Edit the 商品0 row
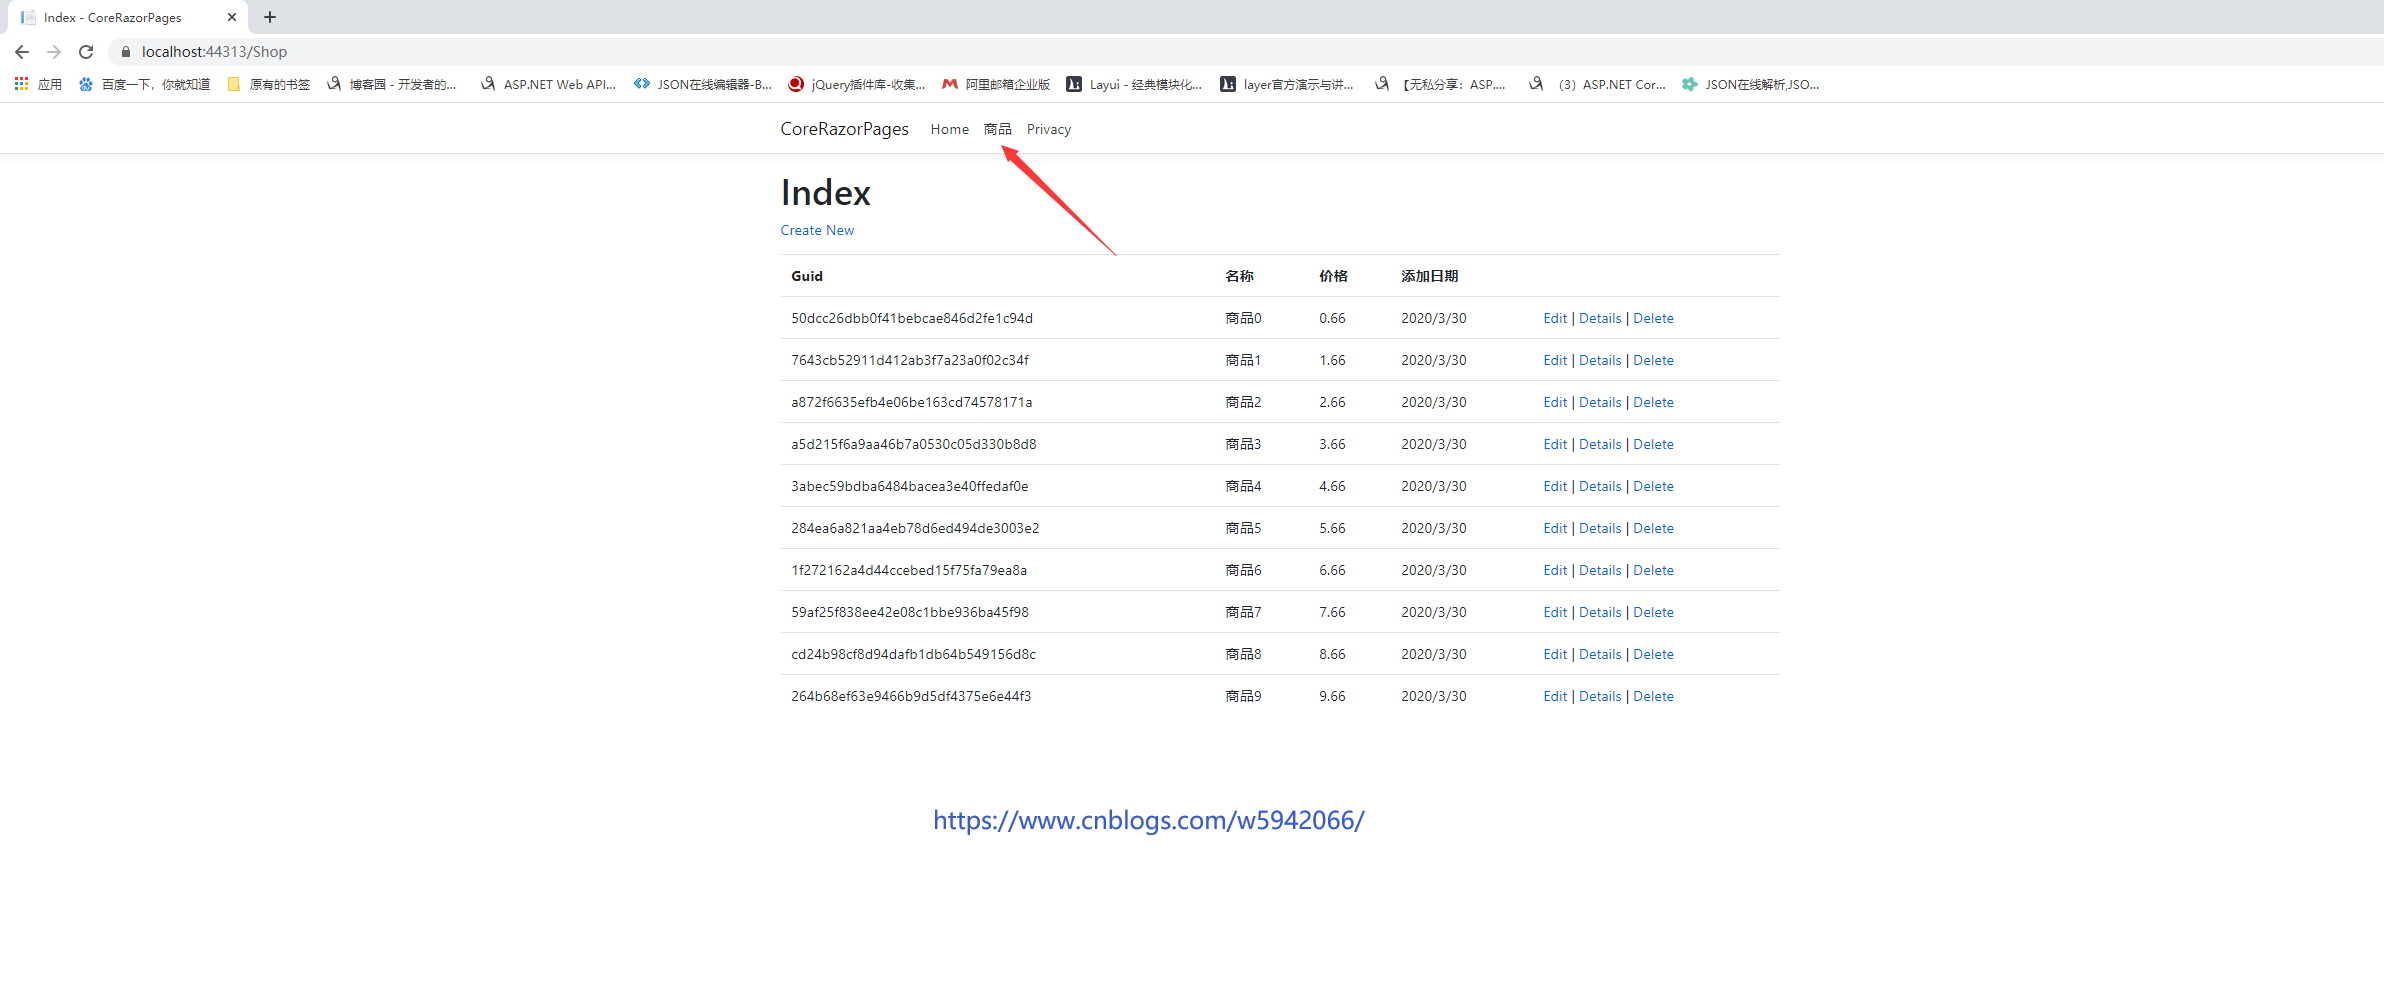 1554,318
